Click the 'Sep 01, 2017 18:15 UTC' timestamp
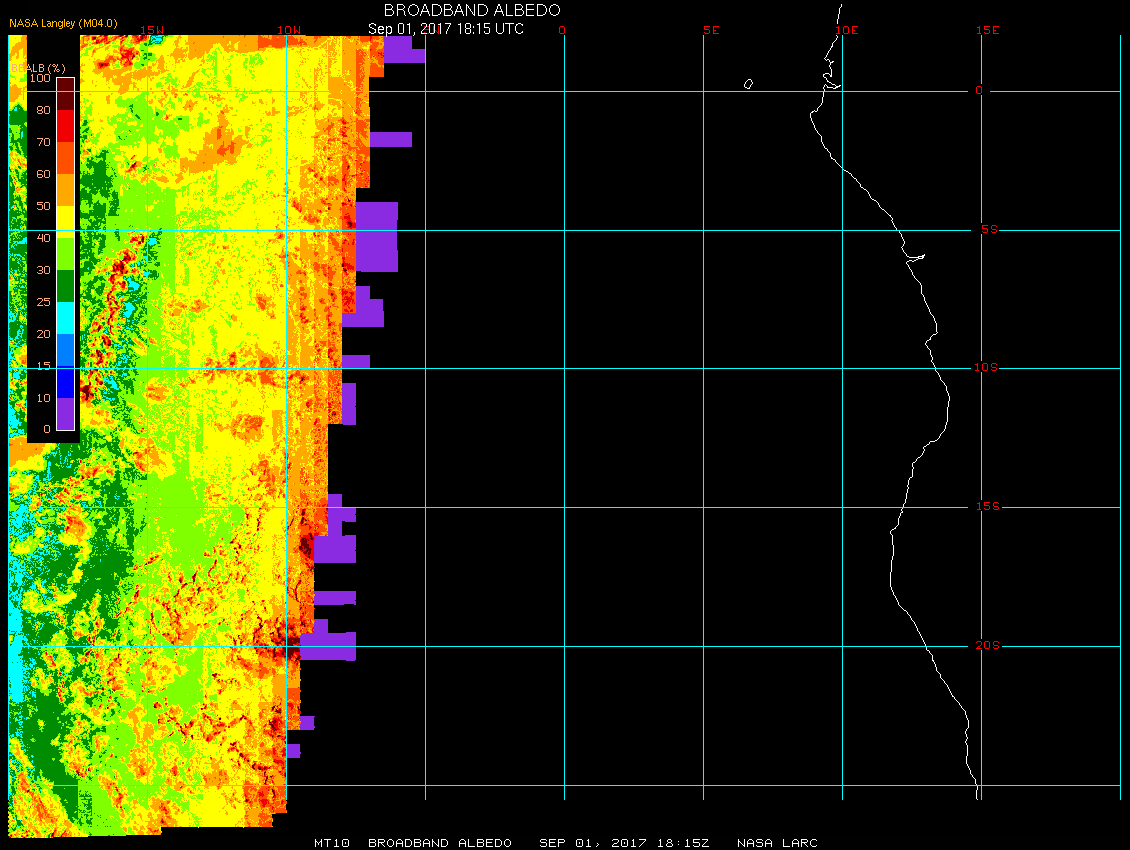Viewport: 1130px width, 850px height. pyautogui.click(x=445, y=29)
